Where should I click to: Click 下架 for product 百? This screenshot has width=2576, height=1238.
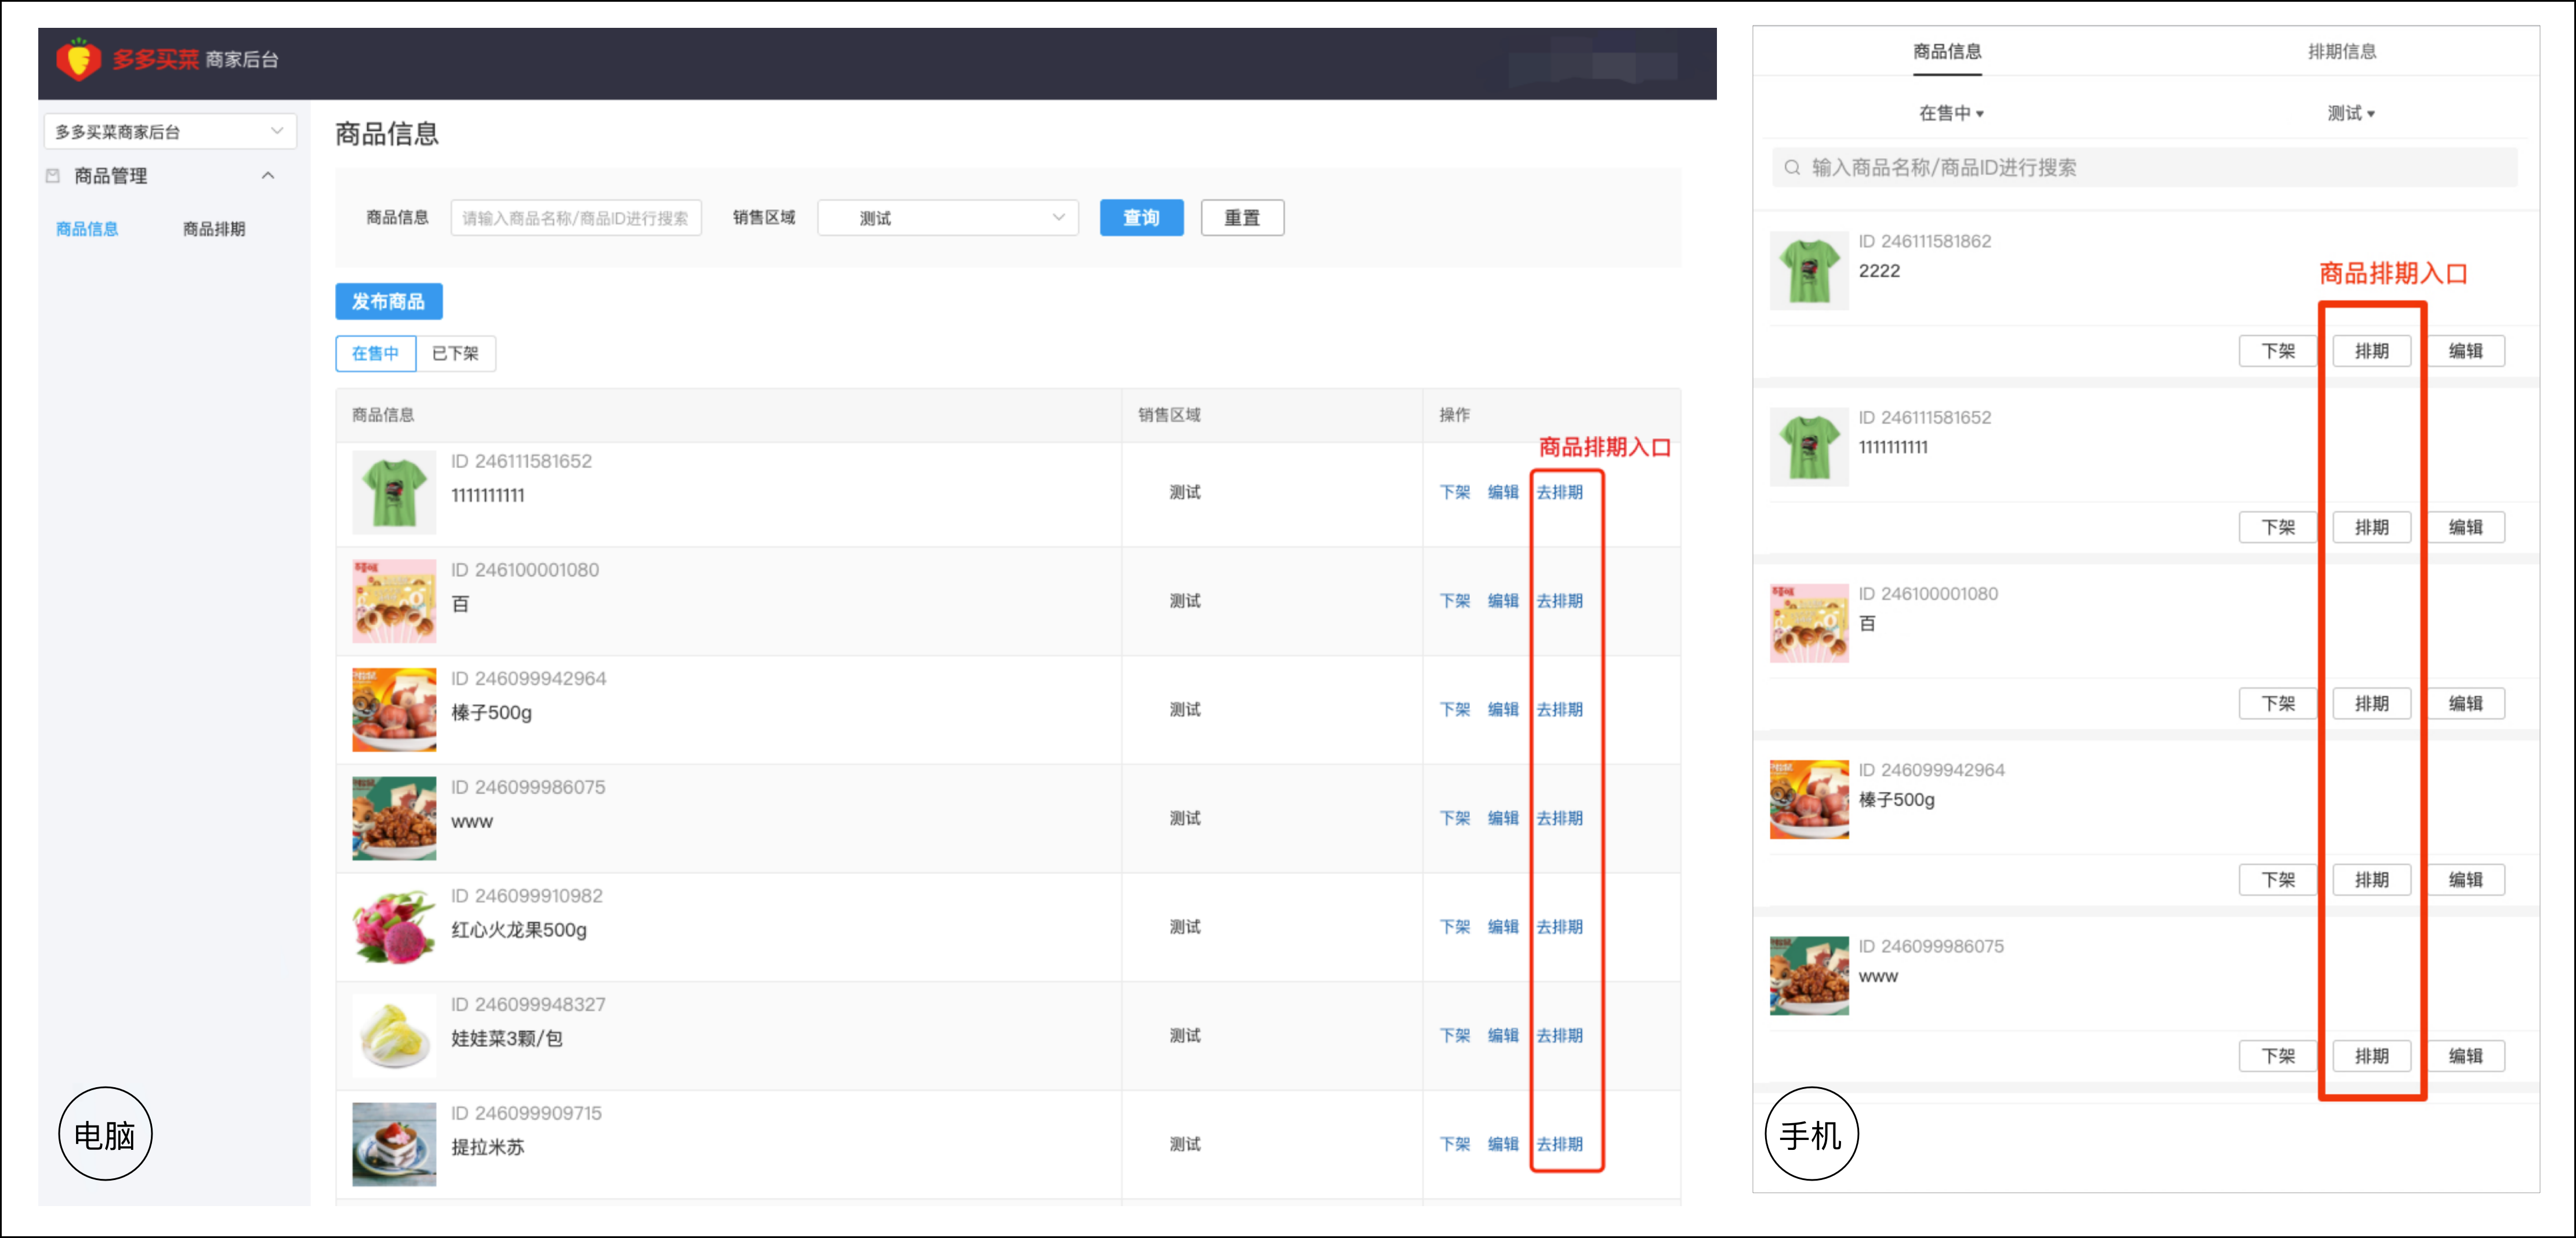click(x=1455, y=601)
